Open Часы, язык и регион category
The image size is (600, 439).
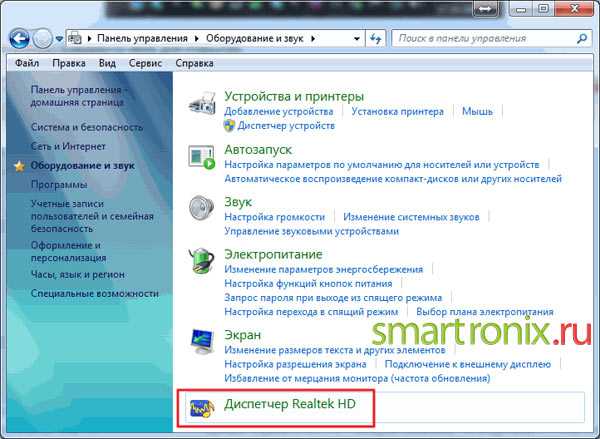(x=78, y=274)
